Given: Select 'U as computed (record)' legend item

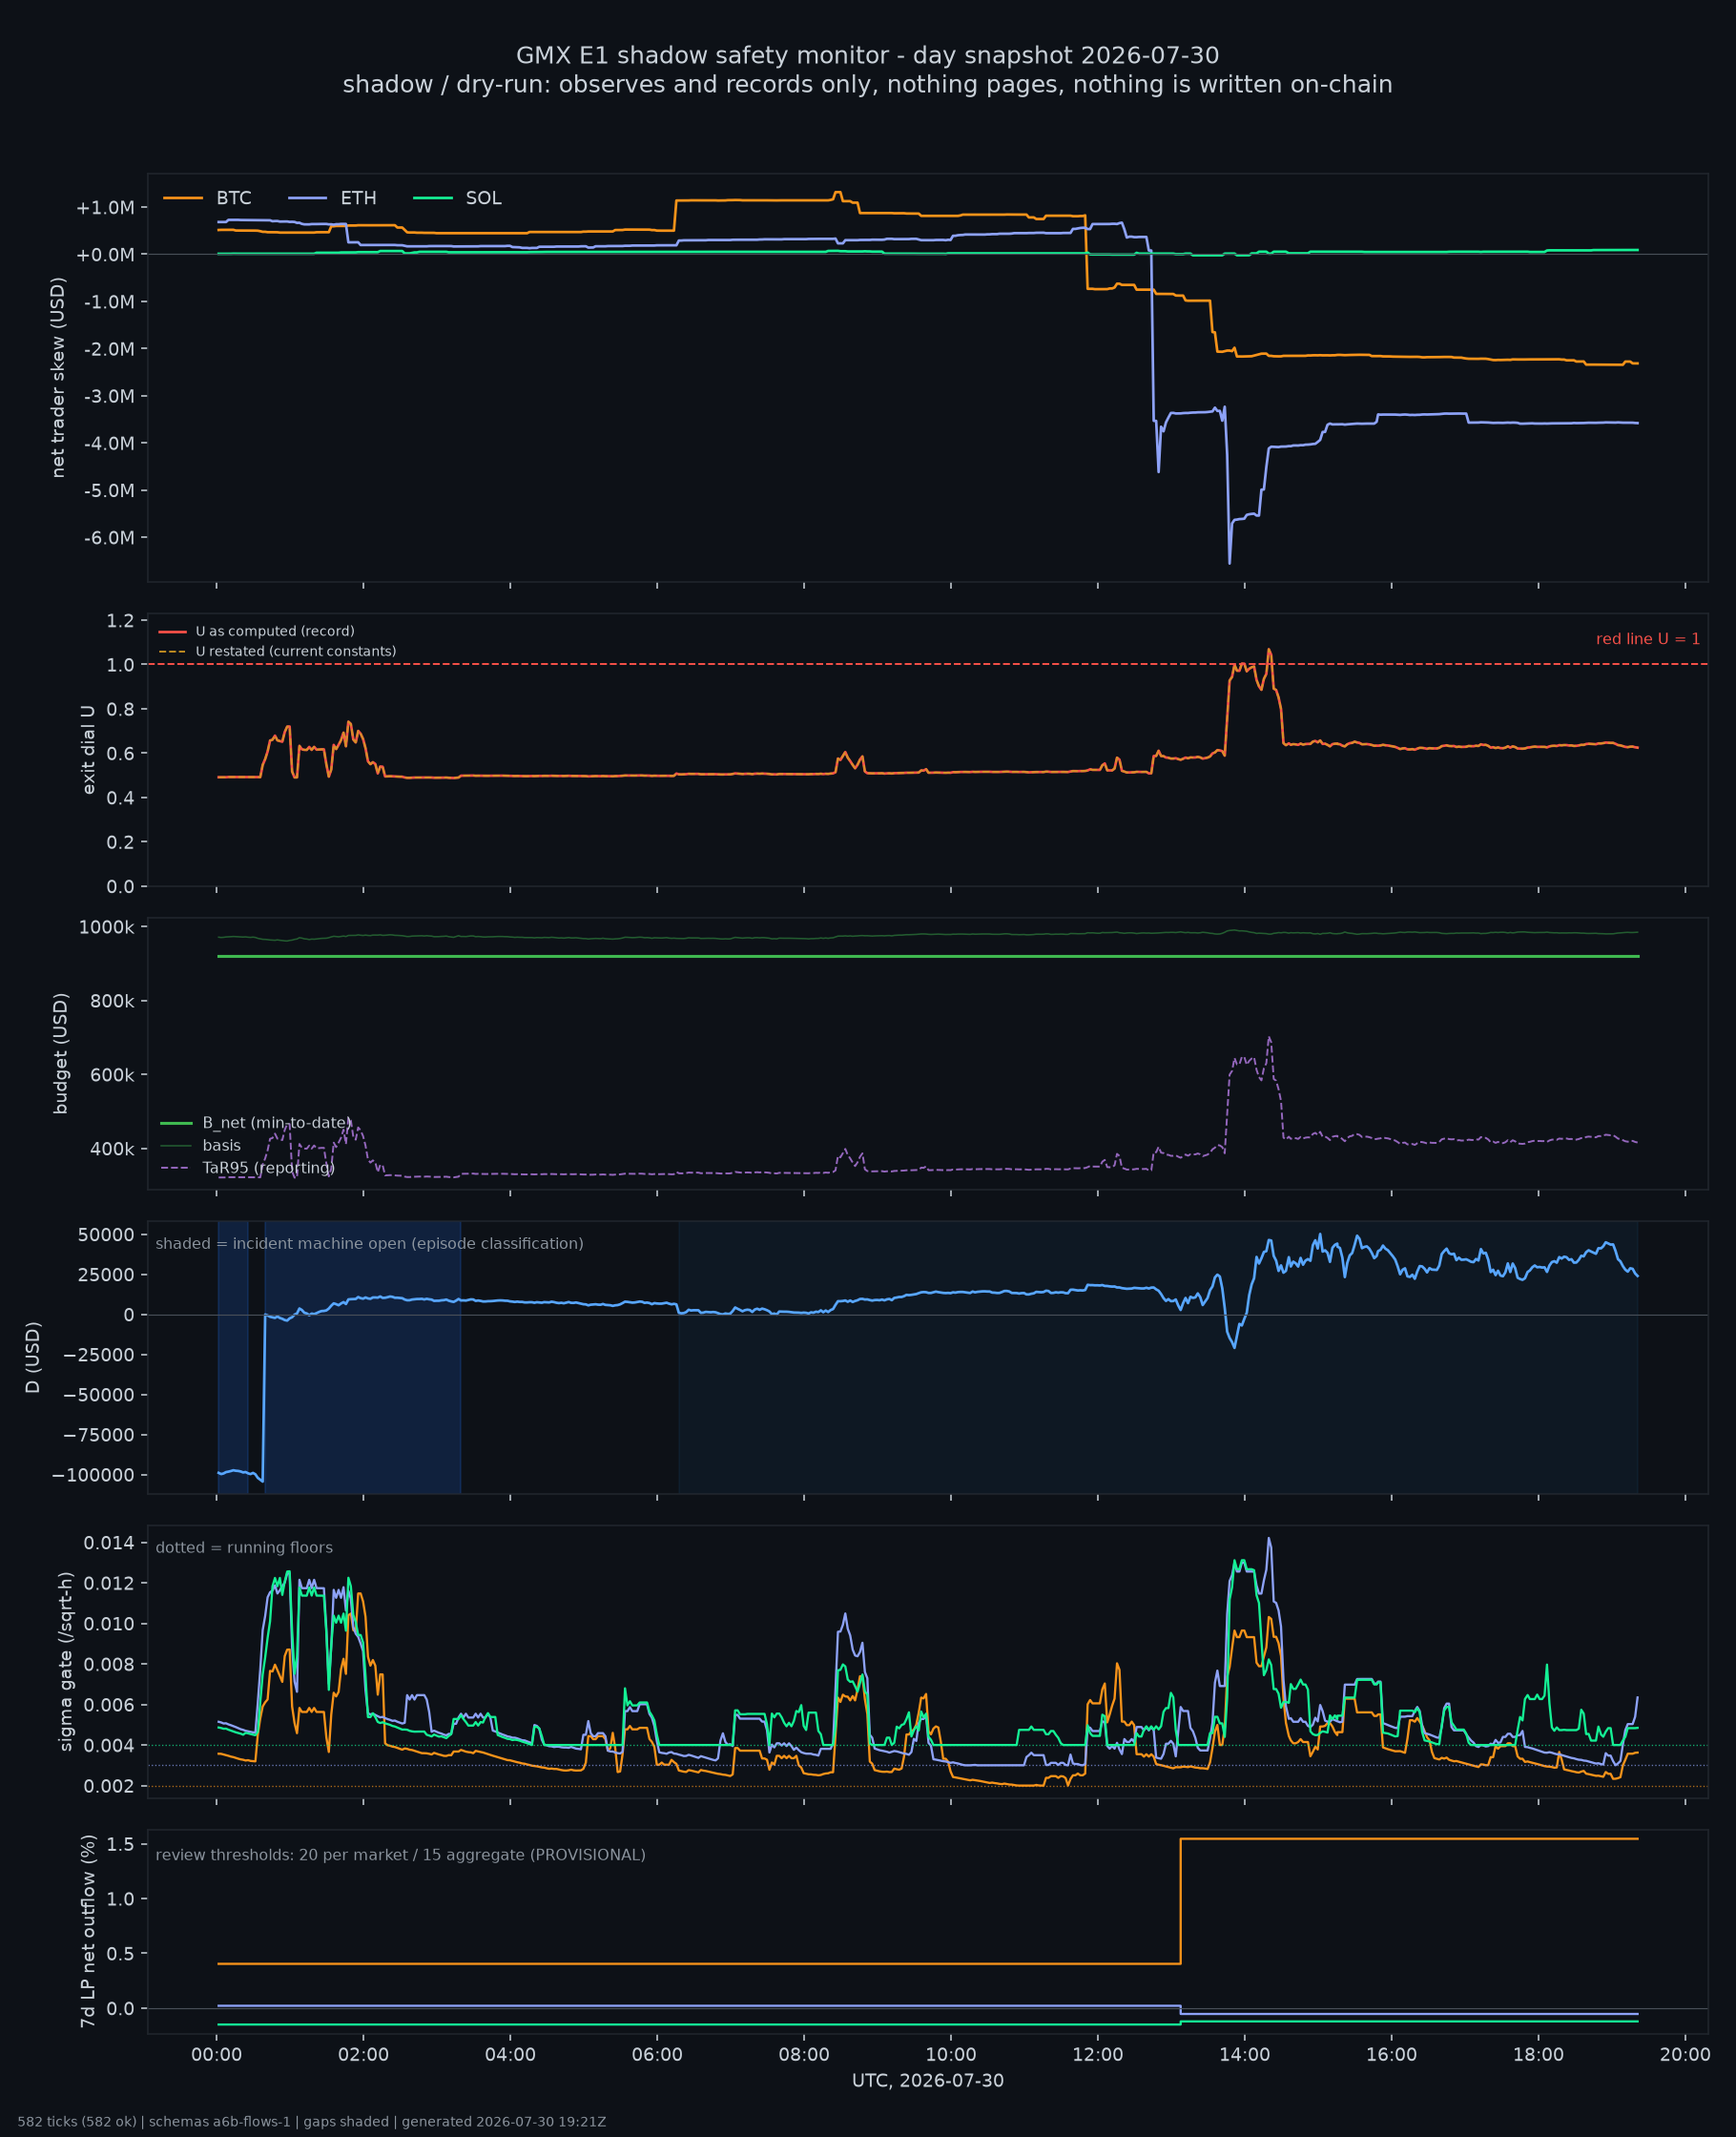Looking at the screenshot, I should (257, 631).
